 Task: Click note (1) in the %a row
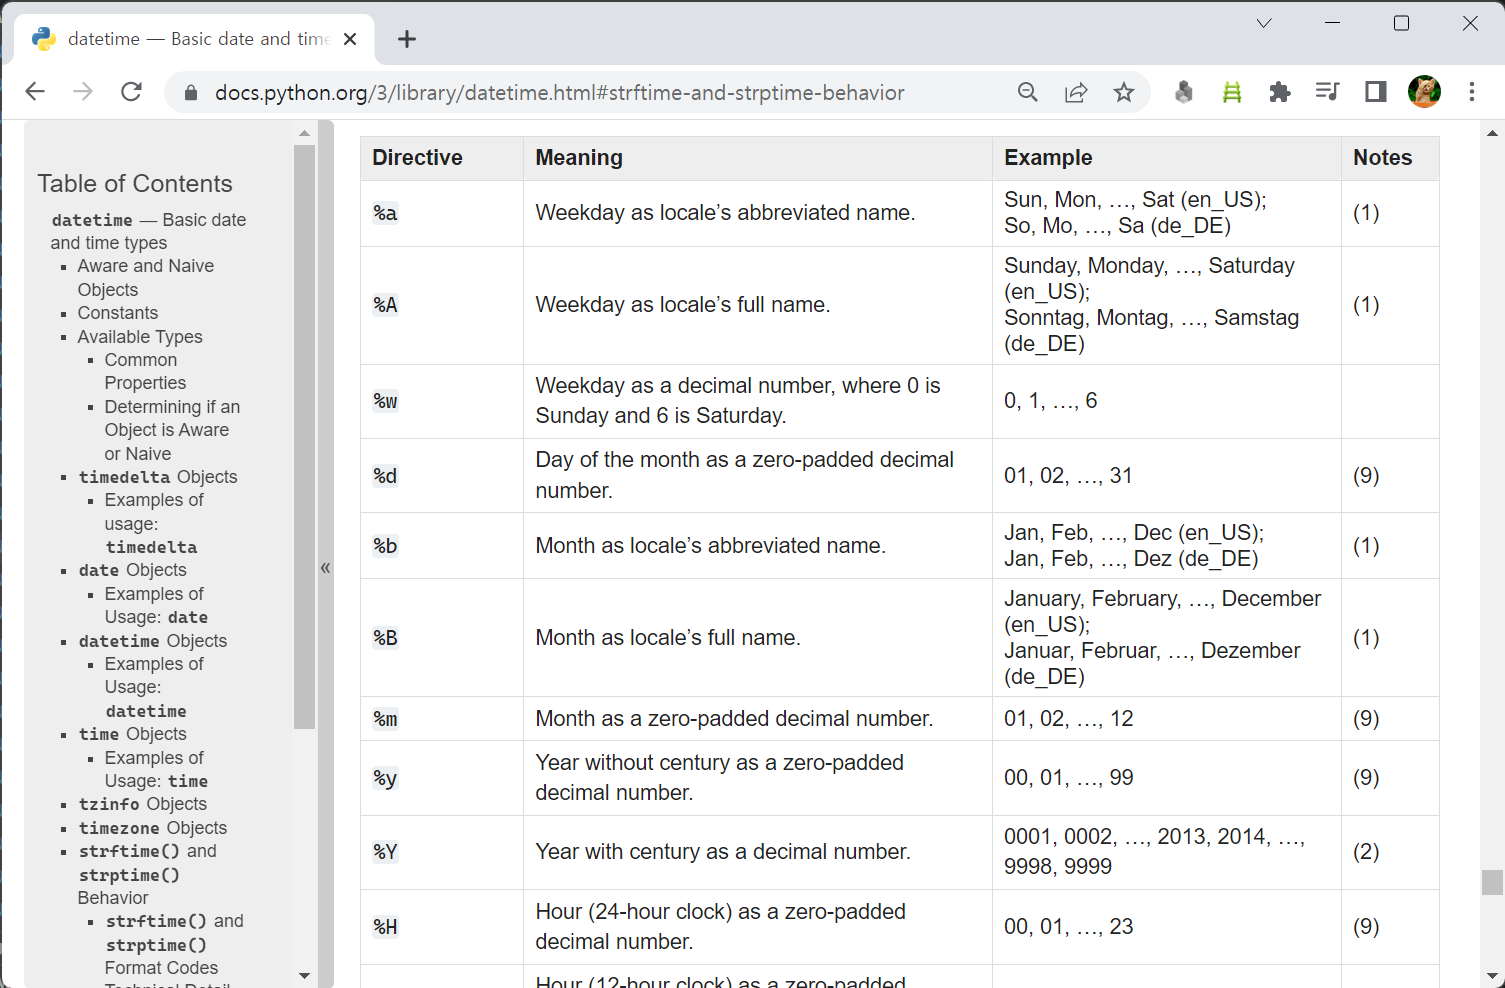coord(1366,213)
